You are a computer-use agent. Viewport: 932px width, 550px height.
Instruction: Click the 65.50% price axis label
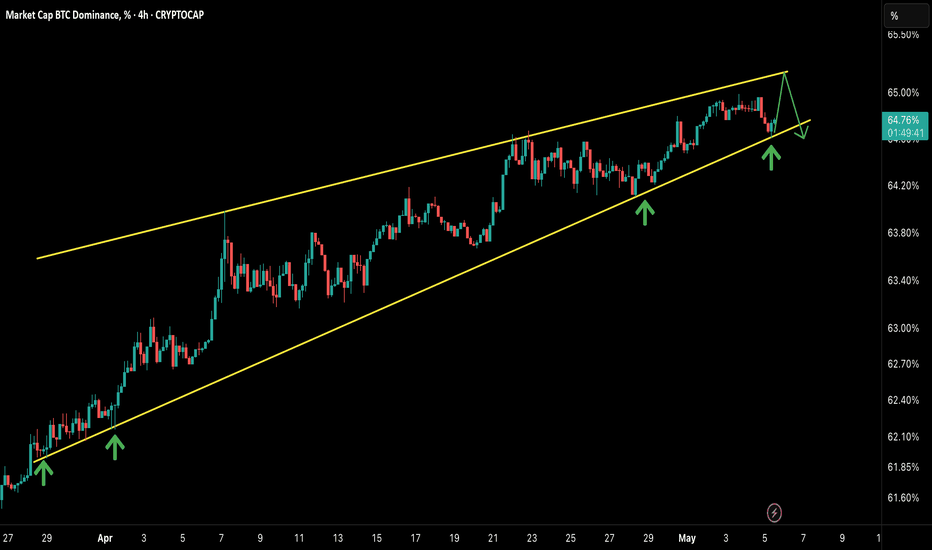pos(903,35)
